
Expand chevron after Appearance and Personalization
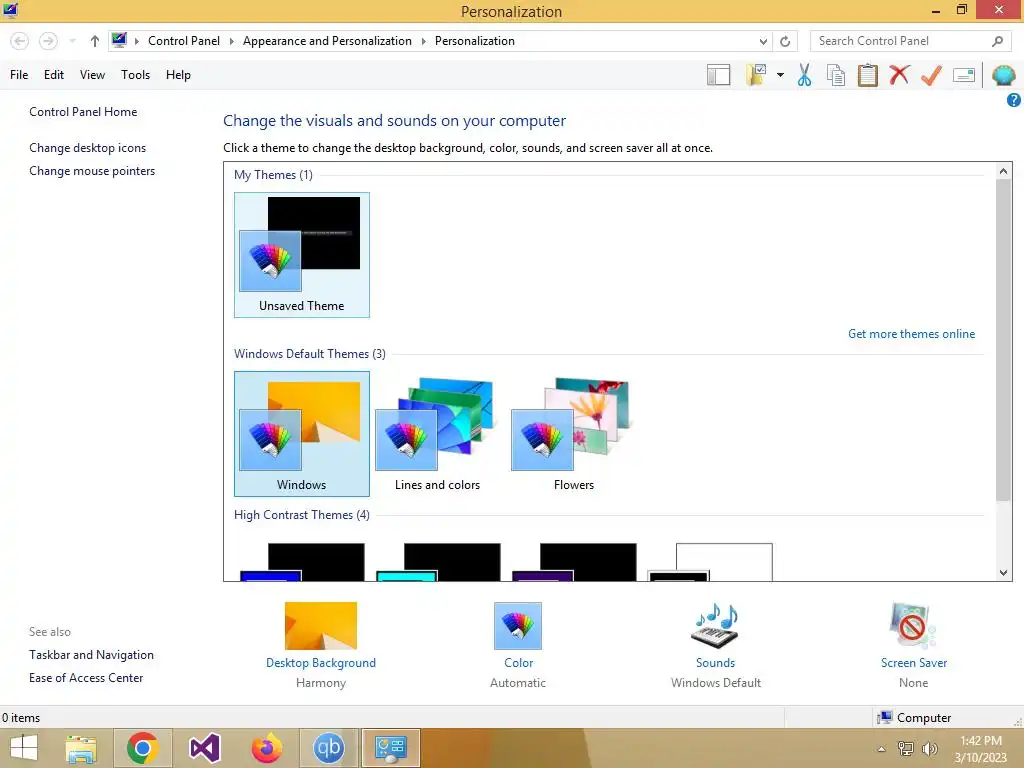coord(423,41)
